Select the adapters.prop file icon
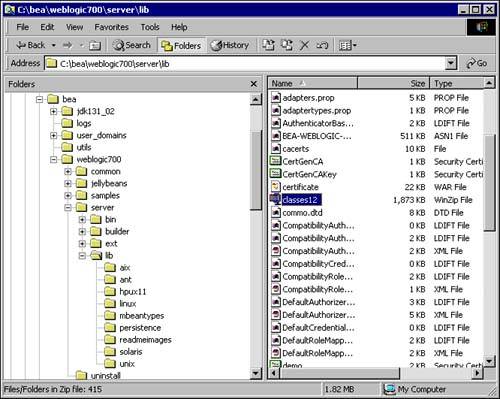 [275, 98]
